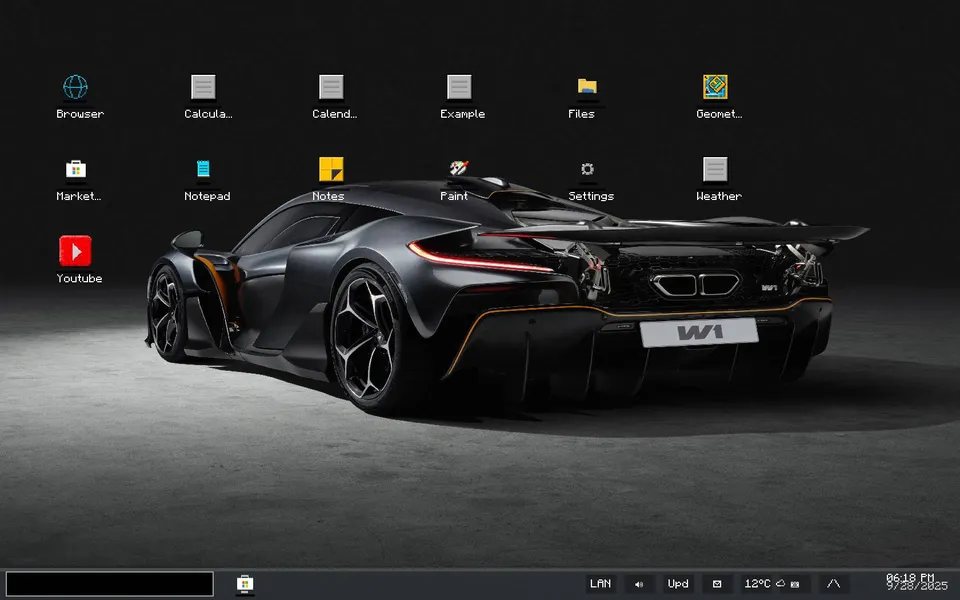Open the Marketplace desktop icon
Viewport: 960px width, 600px height.
point(75,169)
